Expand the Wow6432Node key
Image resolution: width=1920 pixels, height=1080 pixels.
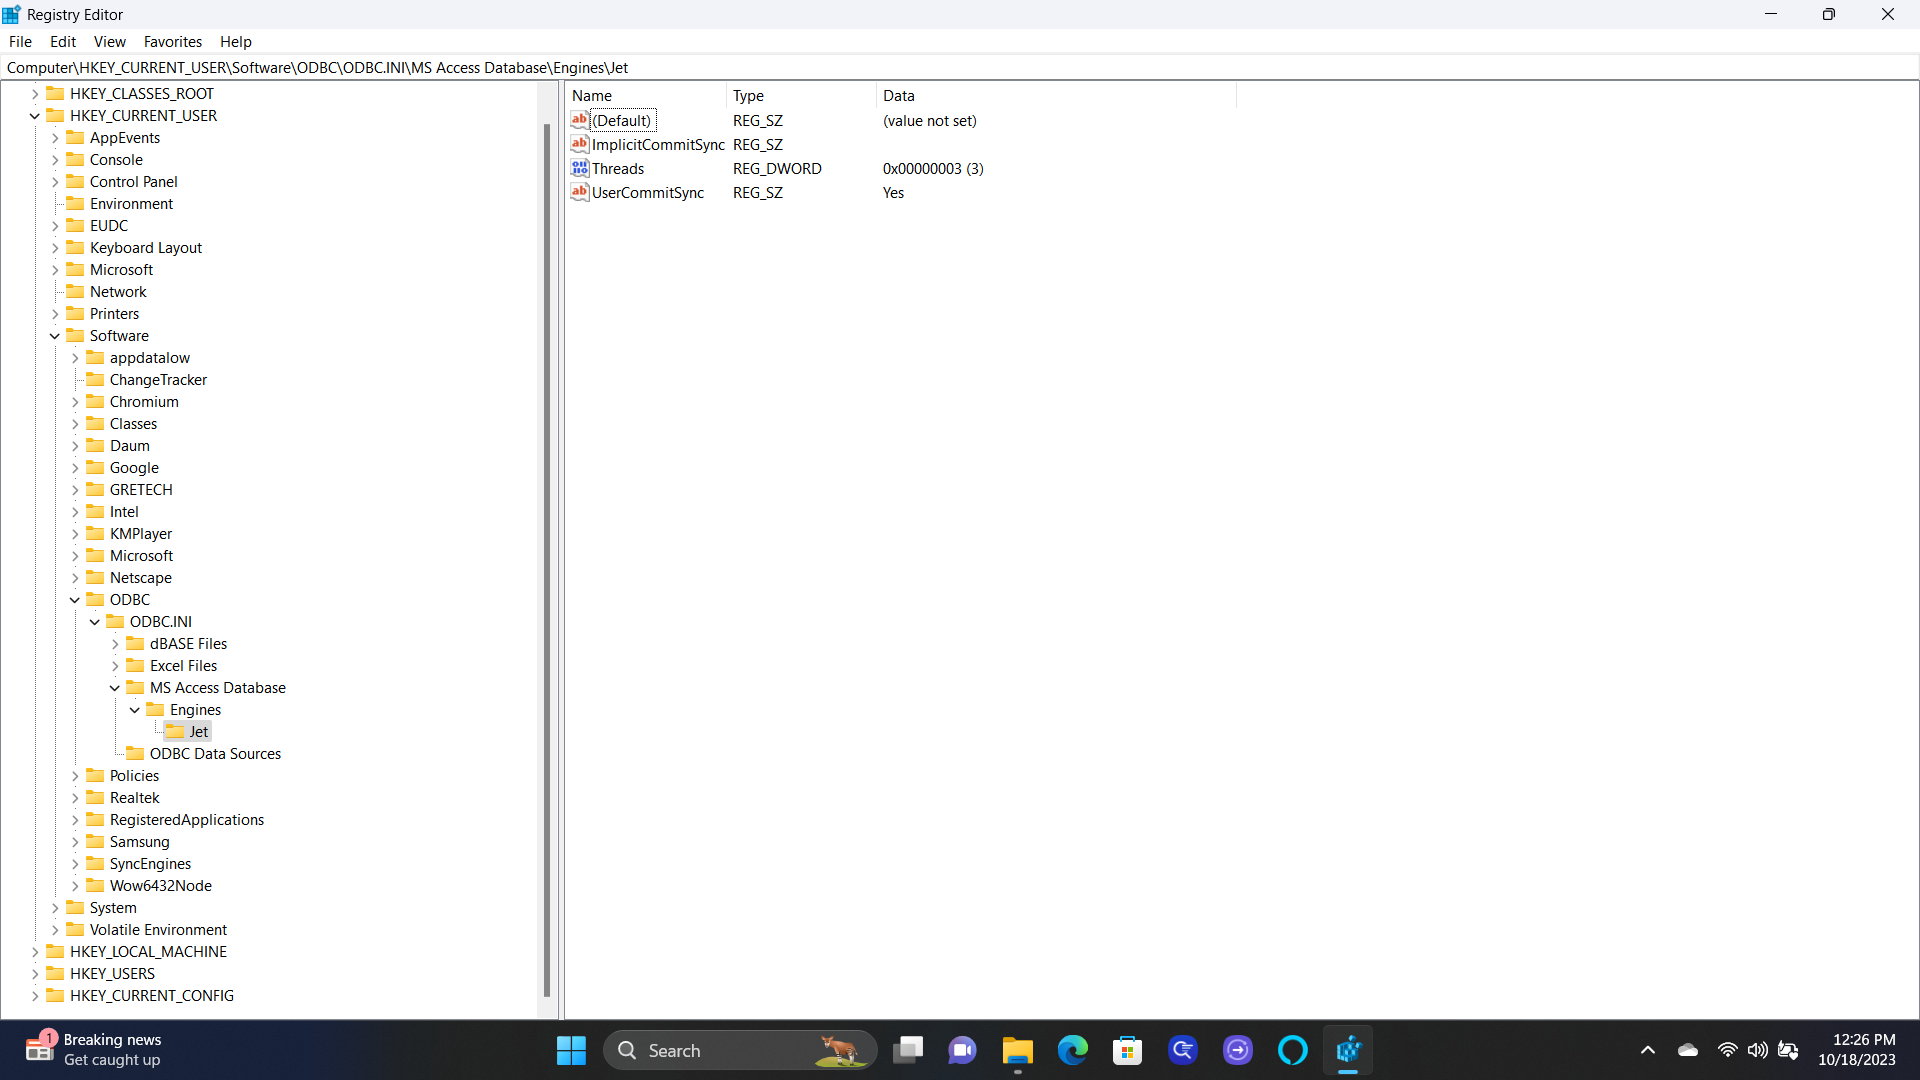(x=75, y=886)
